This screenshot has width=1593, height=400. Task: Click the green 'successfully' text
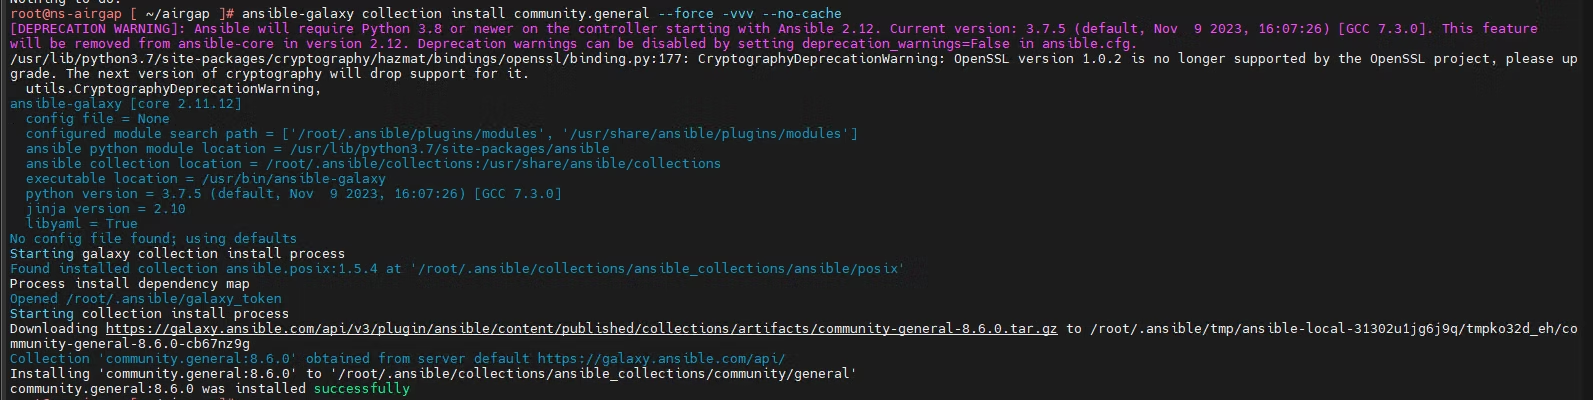point(361,389)
